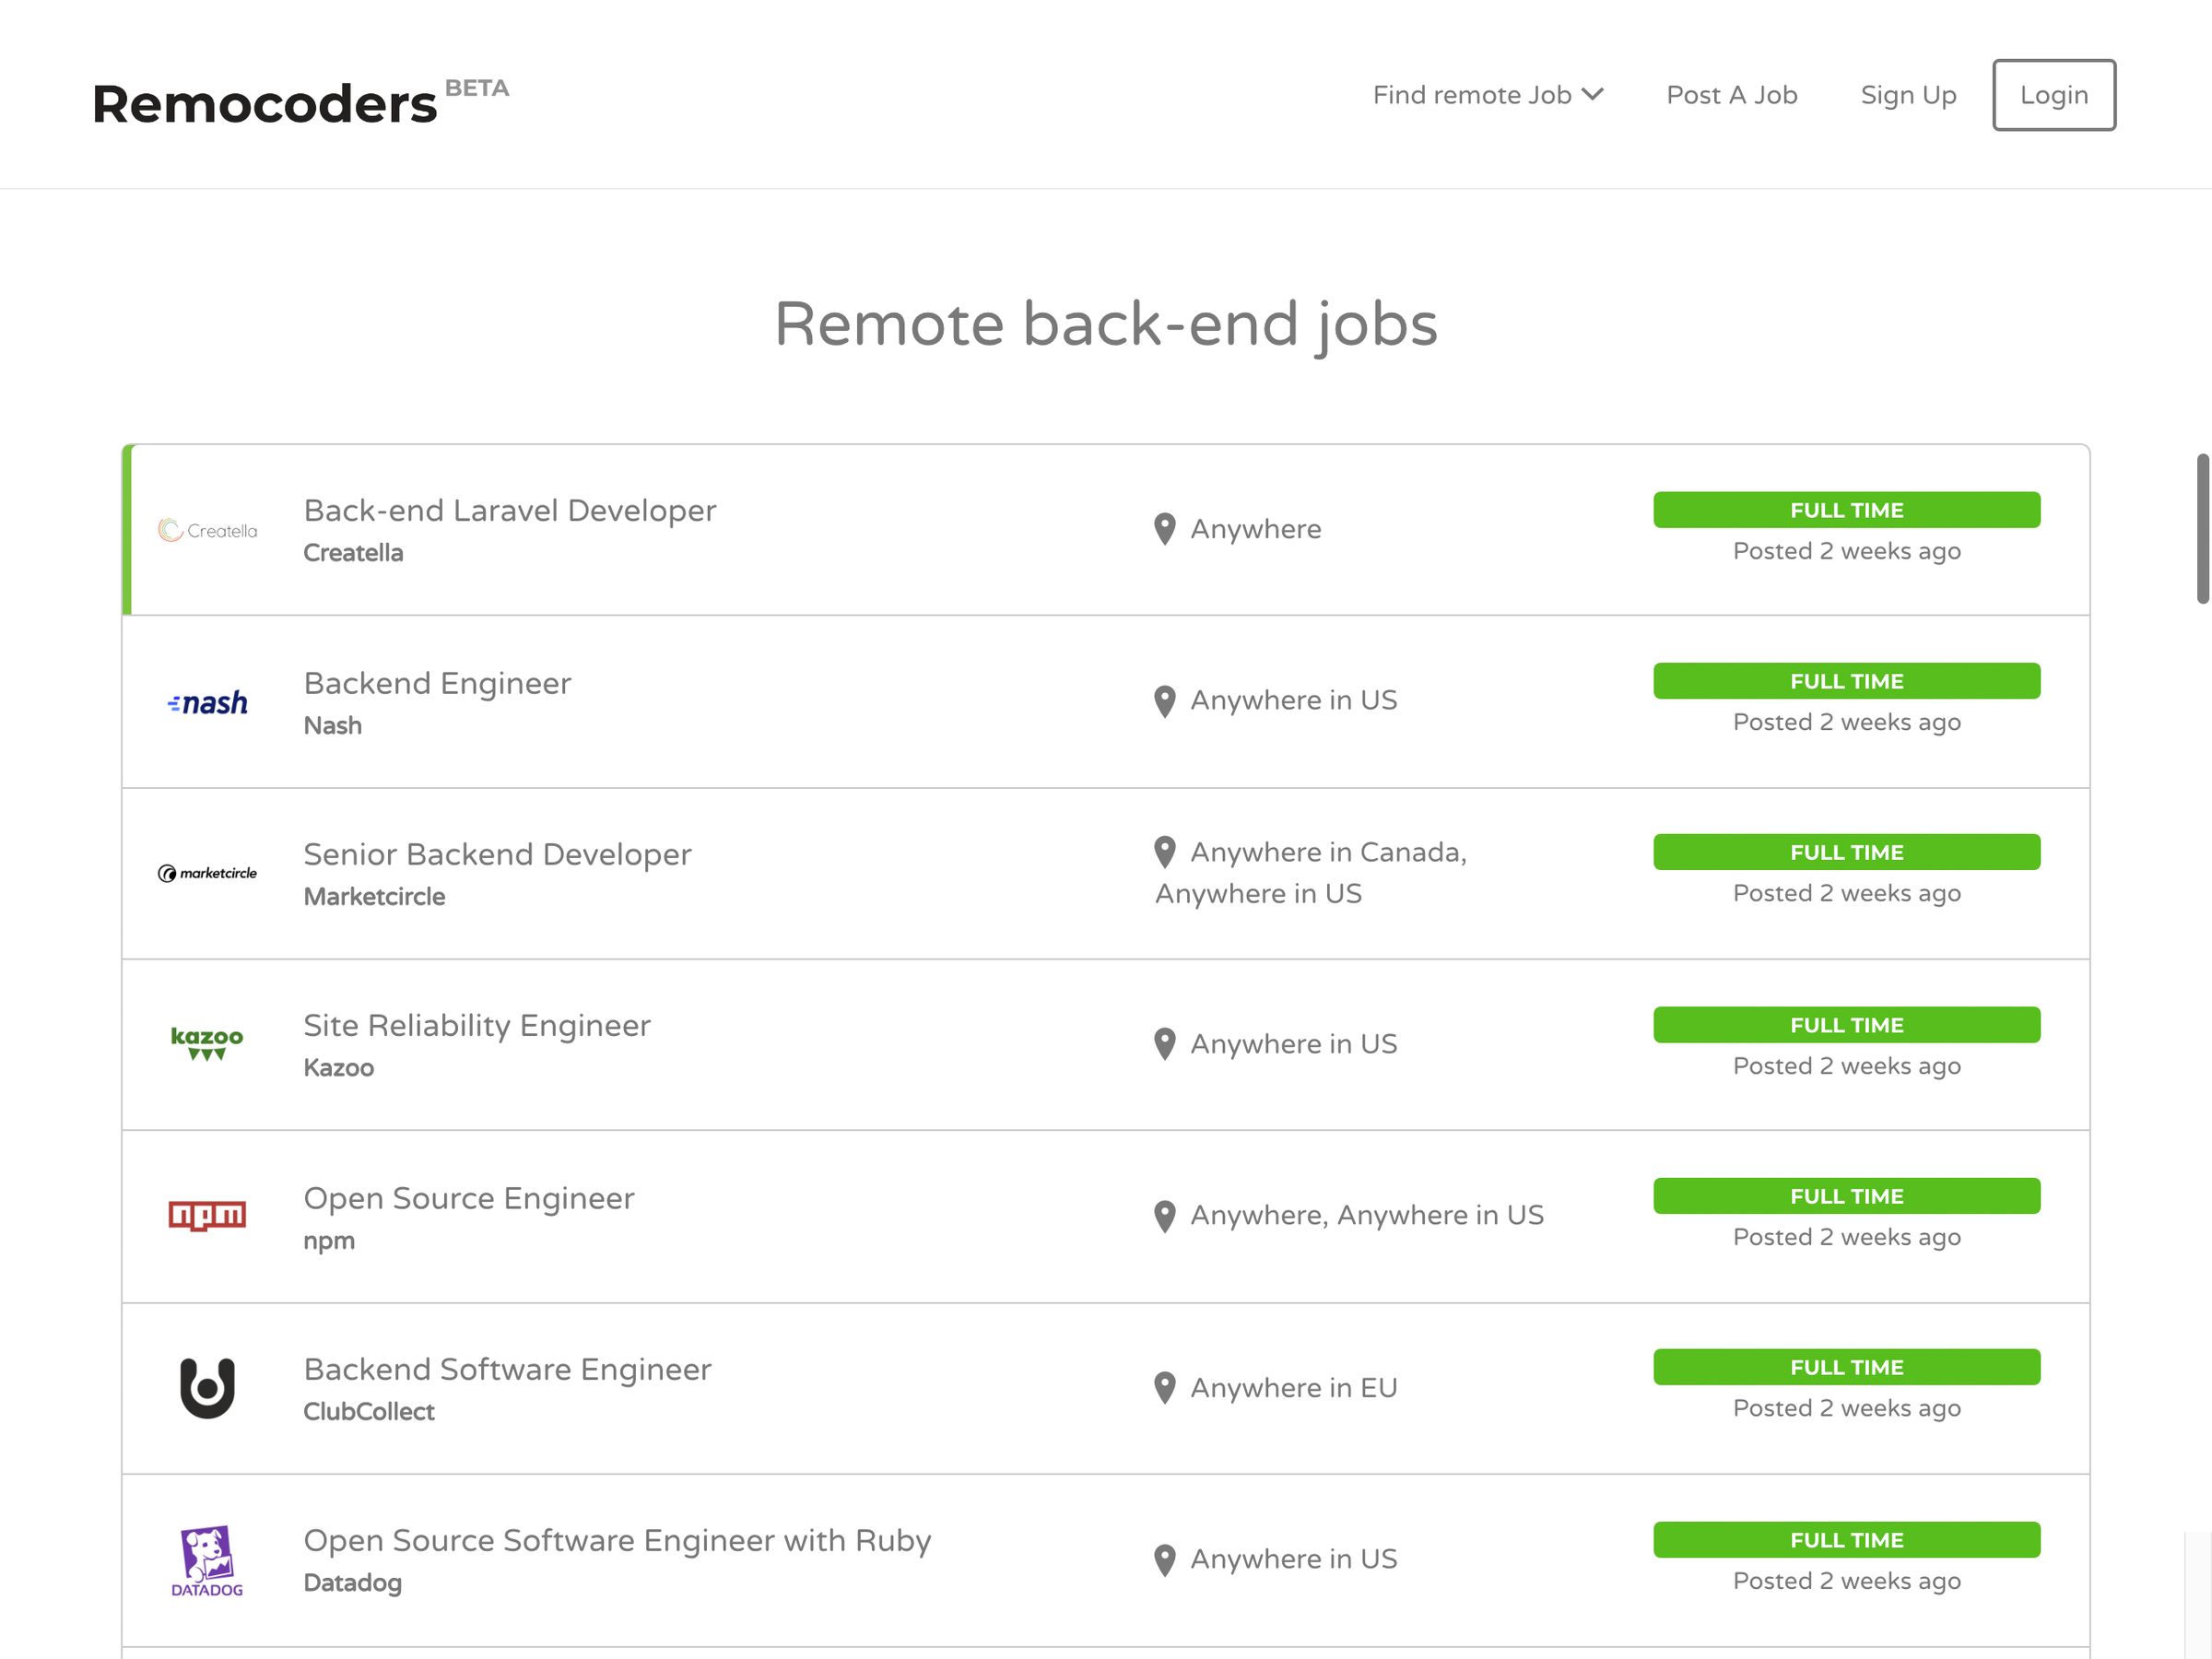
Task: Open the Find remote Job dropdown
Action: (1472, 95)
